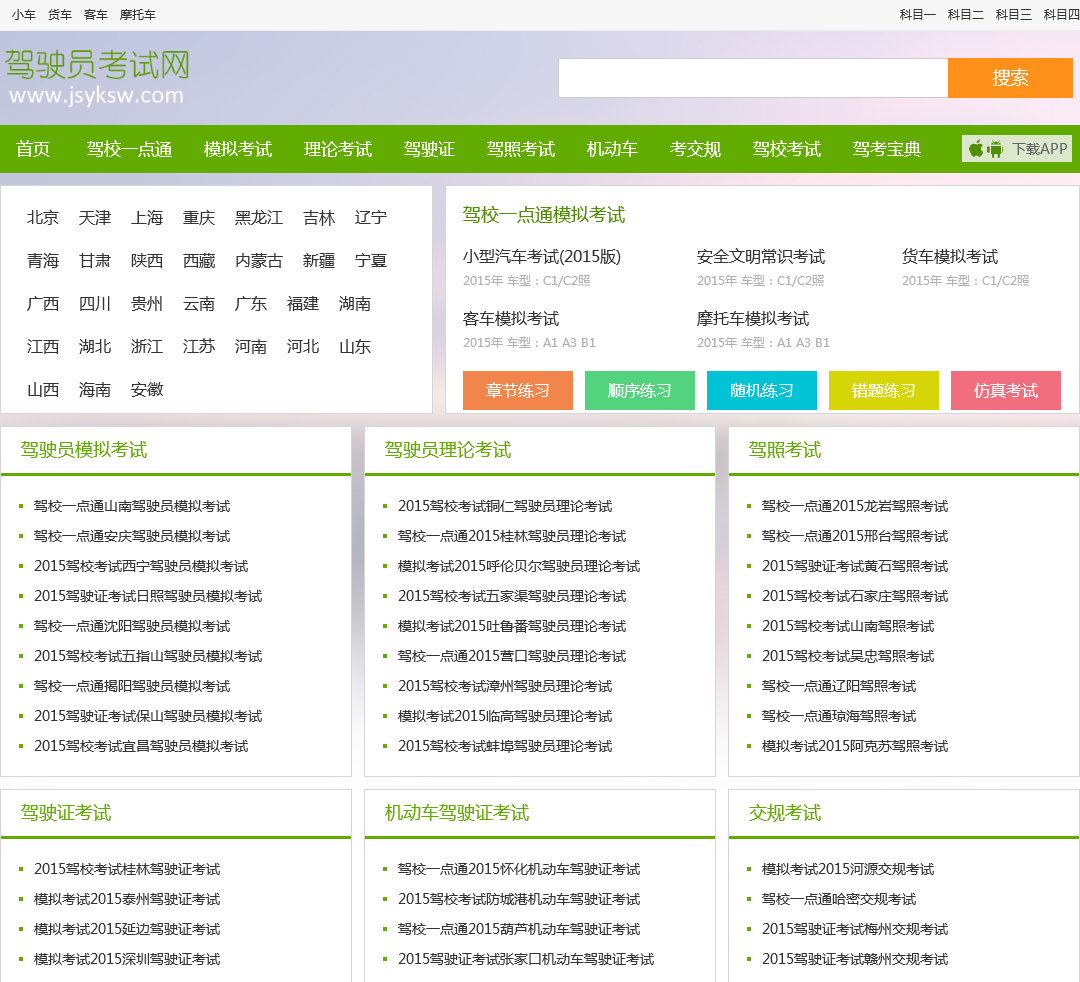This screenshot has height=982, width=1080.
Task: Click the Android robot icon beside 下载APP
Action: point(995,149)
